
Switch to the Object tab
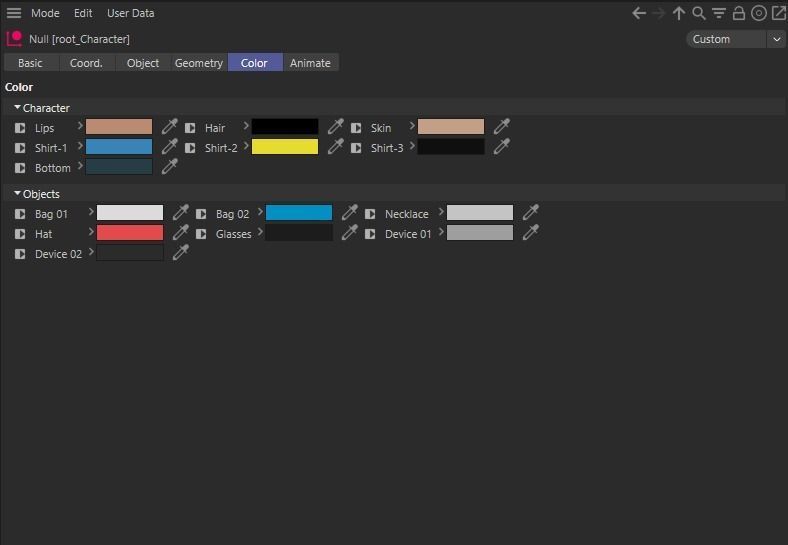(x=143, y=63)
